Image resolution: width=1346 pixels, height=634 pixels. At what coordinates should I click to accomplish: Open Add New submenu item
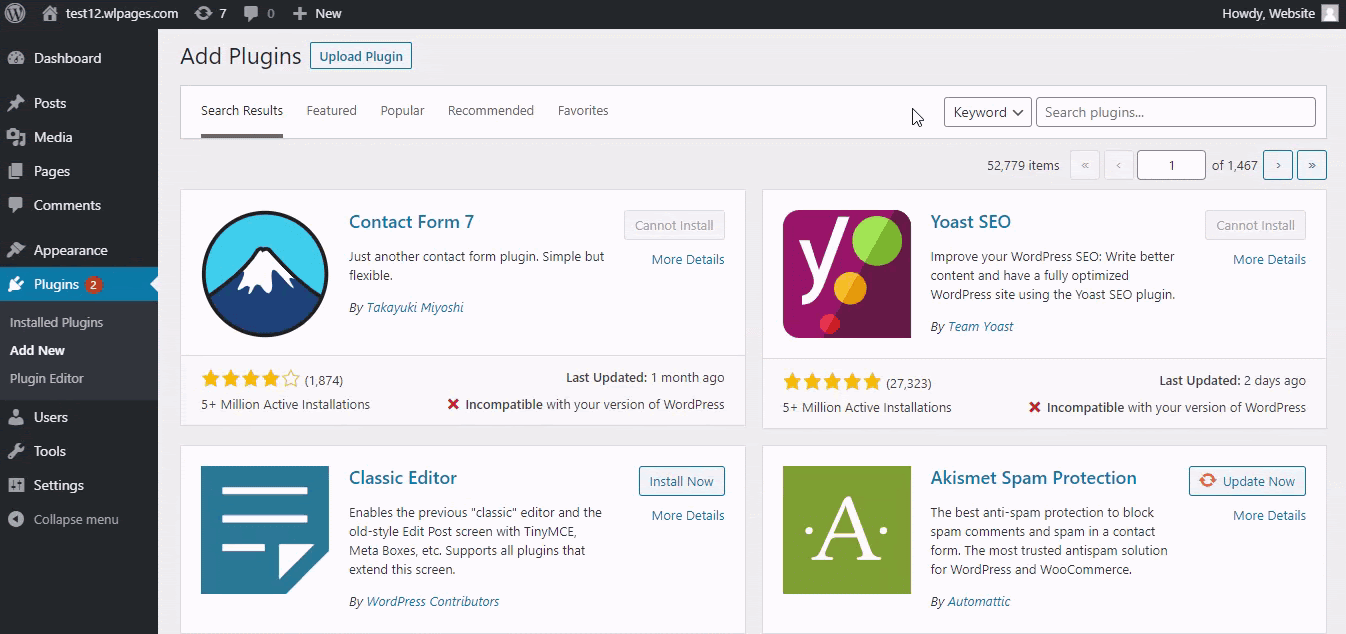37,350
